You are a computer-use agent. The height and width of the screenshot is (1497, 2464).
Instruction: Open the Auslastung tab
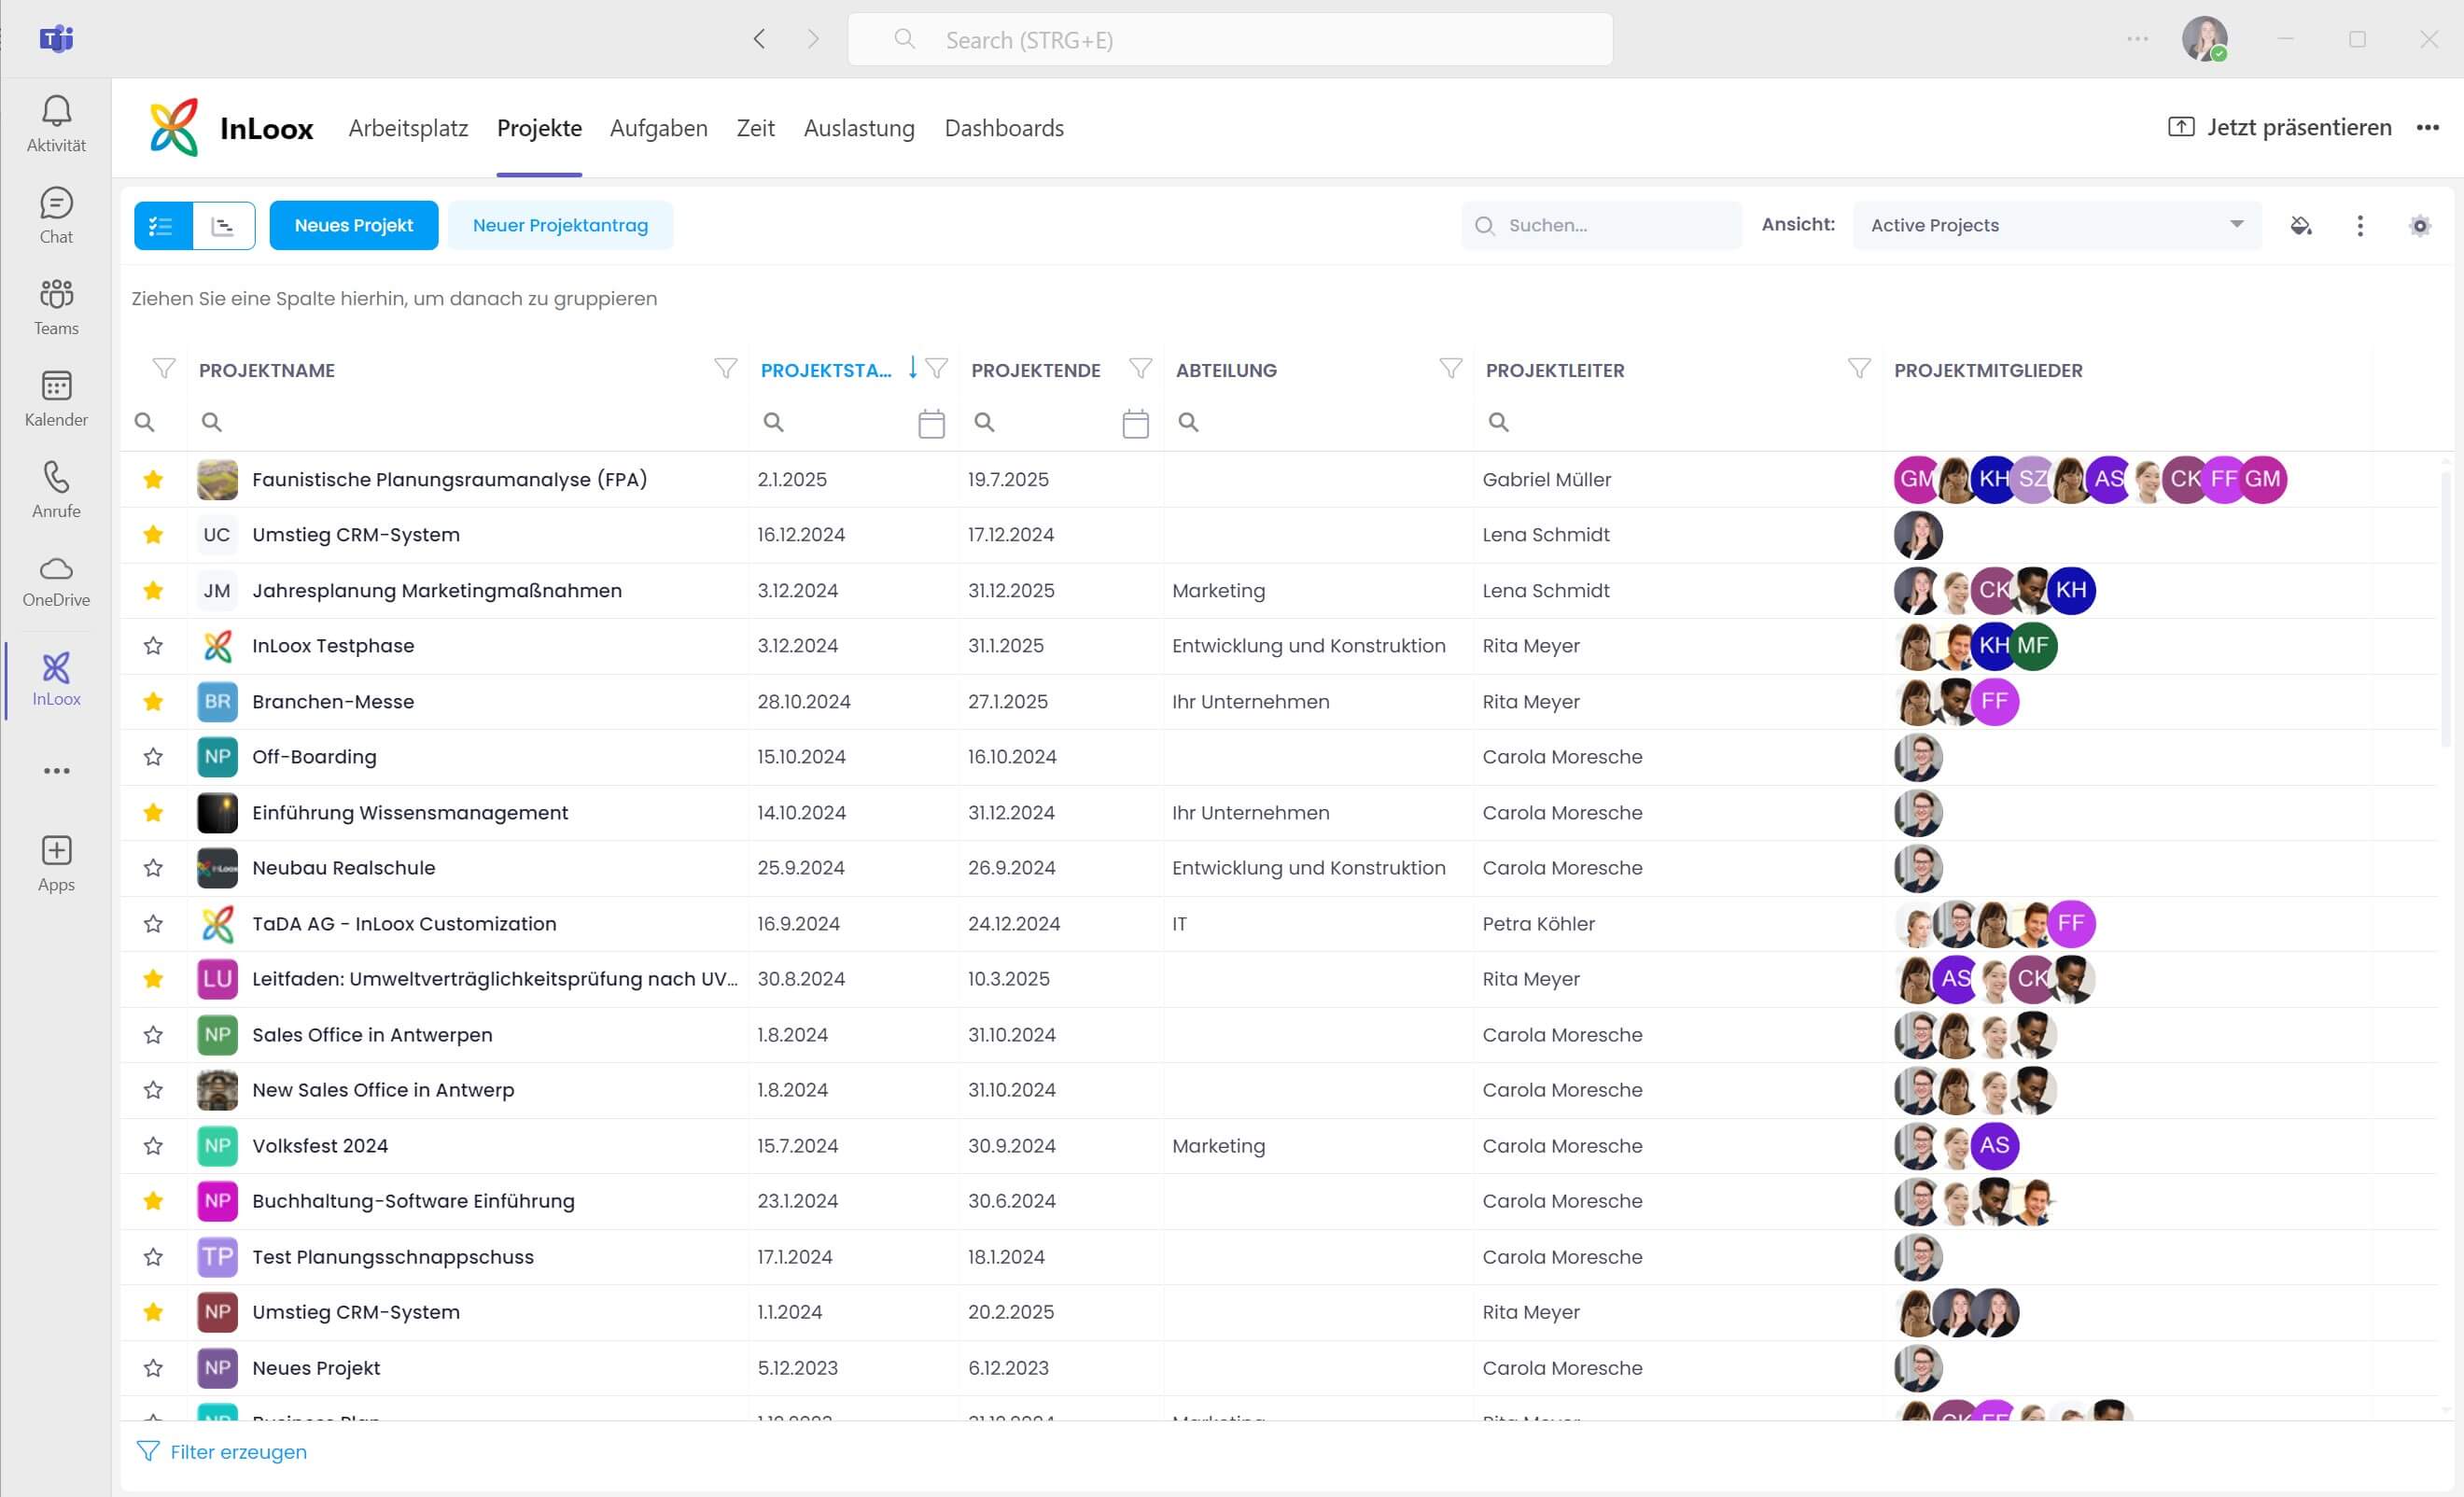859,128
